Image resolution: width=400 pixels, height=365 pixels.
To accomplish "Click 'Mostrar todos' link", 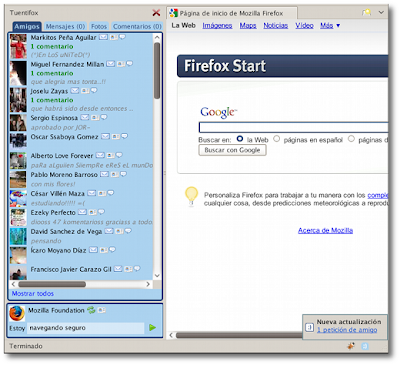I will tap(33, 294).
